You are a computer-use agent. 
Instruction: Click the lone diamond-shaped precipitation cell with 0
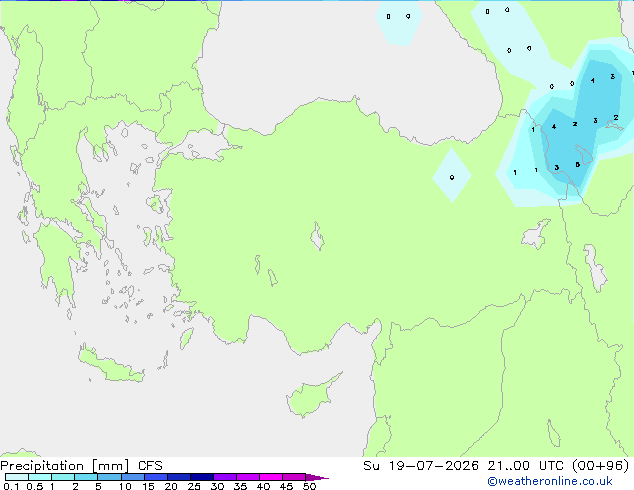pyautogui.click(x=452, y=175)
